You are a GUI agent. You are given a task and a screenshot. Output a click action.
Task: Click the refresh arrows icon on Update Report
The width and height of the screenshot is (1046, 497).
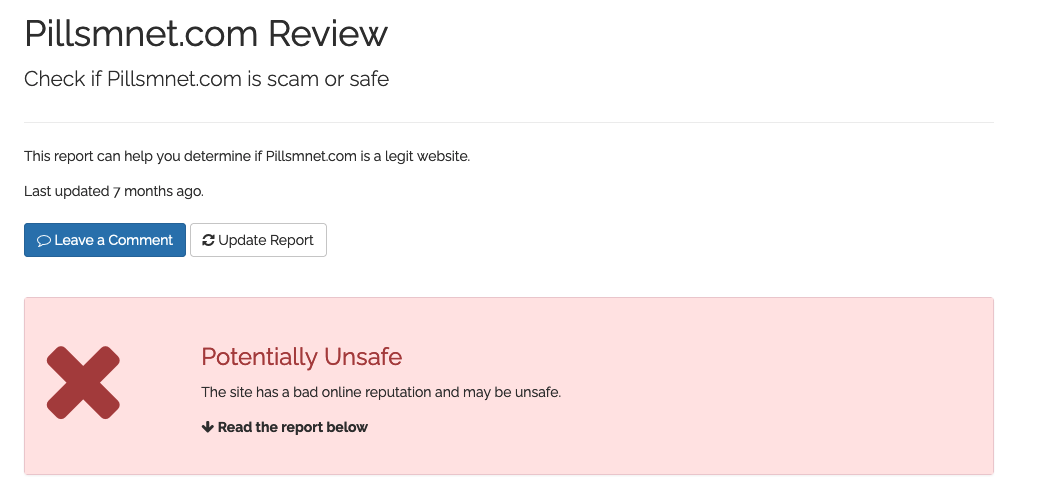click(209, 240)
